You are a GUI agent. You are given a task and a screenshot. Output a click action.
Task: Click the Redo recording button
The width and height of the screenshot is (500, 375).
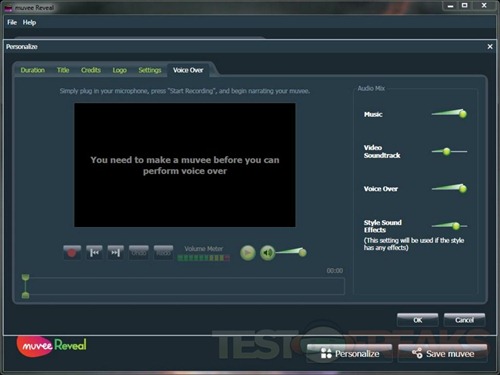click(163, 253)
